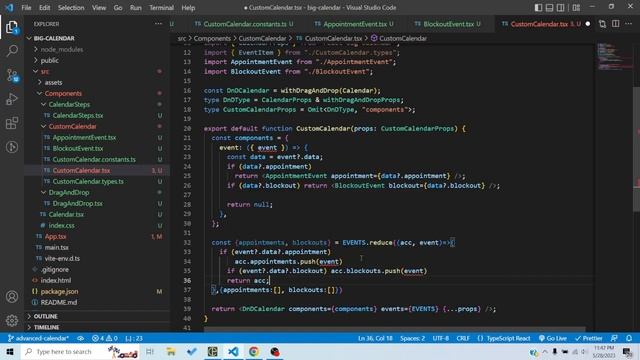The image size is (640, 360).
Task: Open editor more actions ellipsis menu
Action: pyautogui.click(x=629, y=24)
